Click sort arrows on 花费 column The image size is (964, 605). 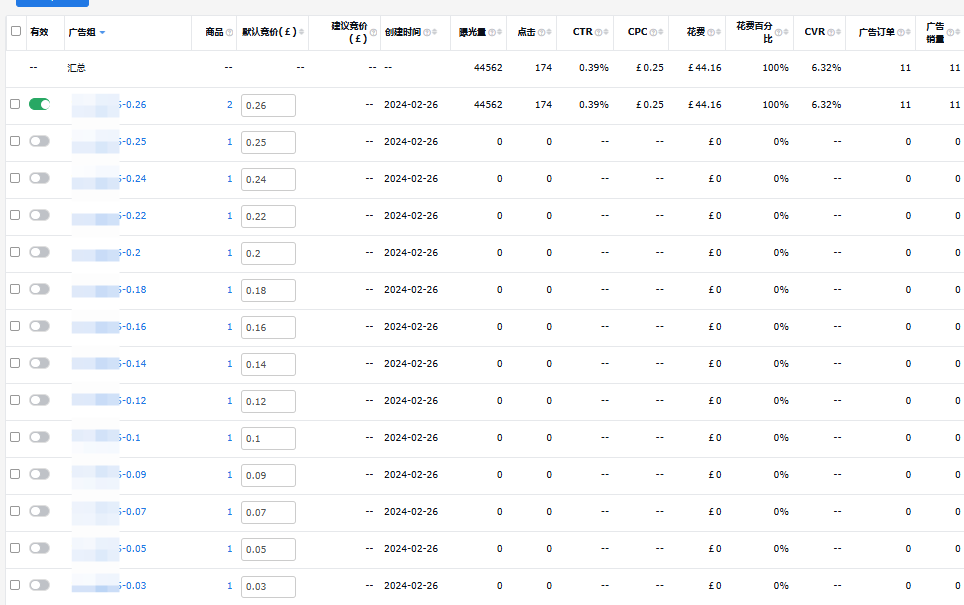tap(719, 32)
